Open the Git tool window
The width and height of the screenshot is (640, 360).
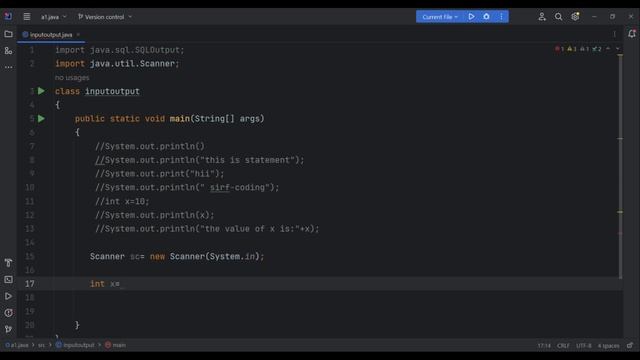8,329
